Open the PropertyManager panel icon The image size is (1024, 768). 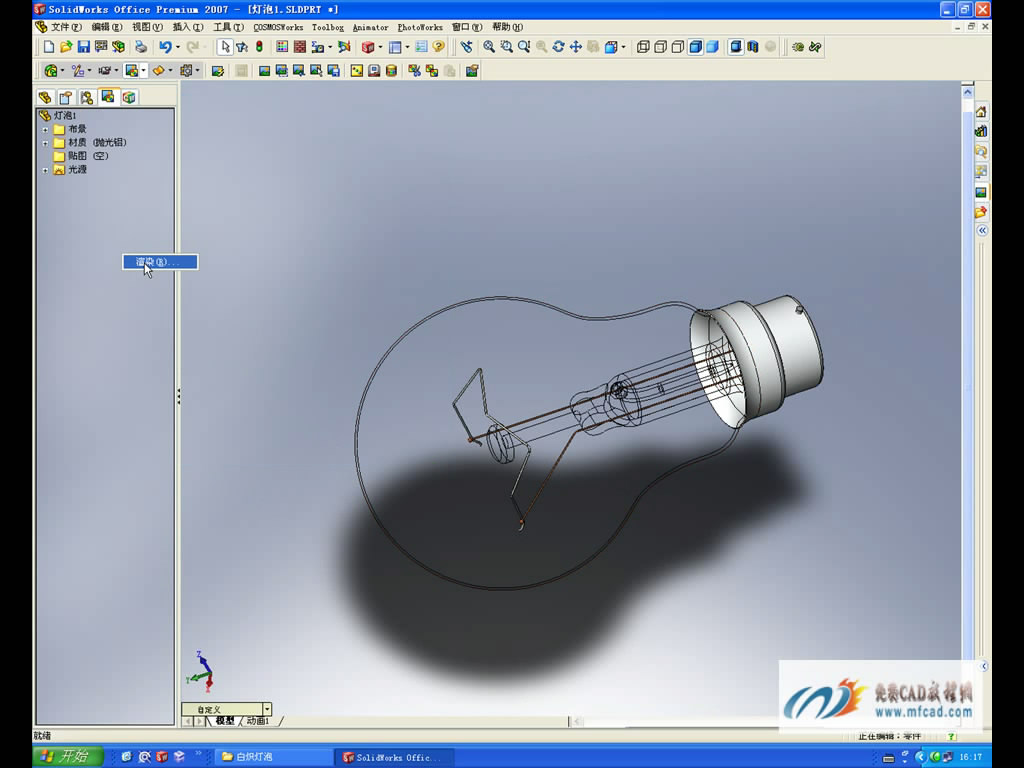[65, 97]
